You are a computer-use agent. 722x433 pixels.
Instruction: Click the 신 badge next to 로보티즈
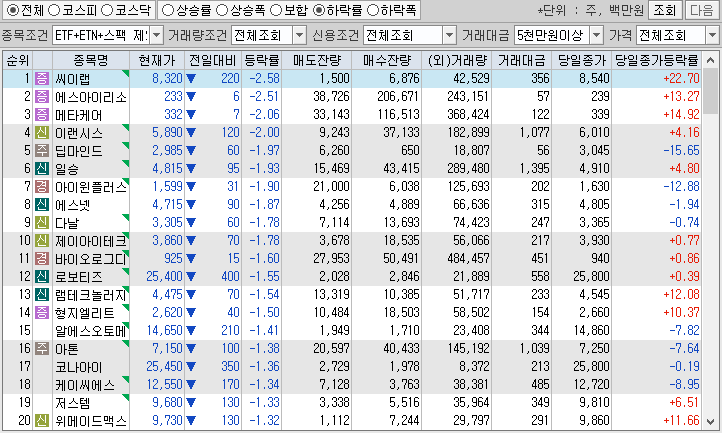42,276
